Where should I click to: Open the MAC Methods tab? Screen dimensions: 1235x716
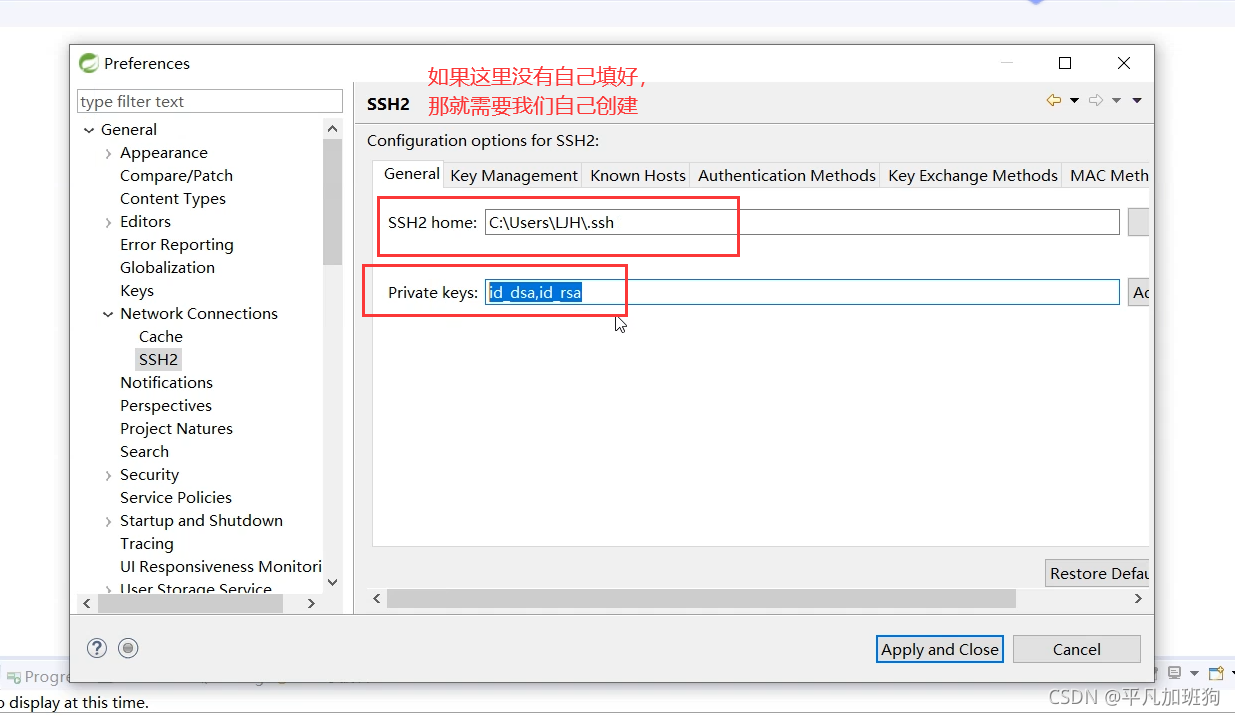click(x=1107, y=175)
